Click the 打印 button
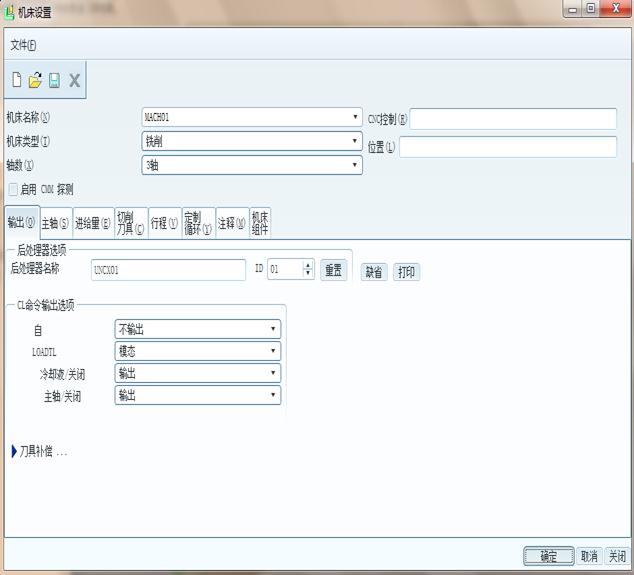 click(x=405, y=272)
